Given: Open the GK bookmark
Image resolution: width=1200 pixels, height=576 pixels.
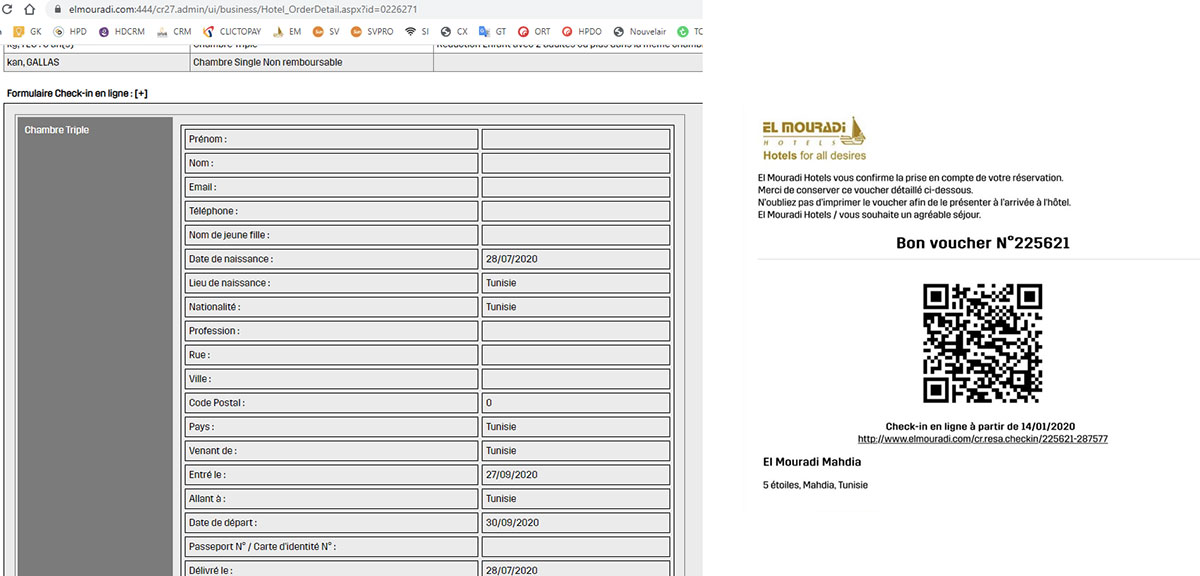Looking at the screenshot, I should 27,32.
